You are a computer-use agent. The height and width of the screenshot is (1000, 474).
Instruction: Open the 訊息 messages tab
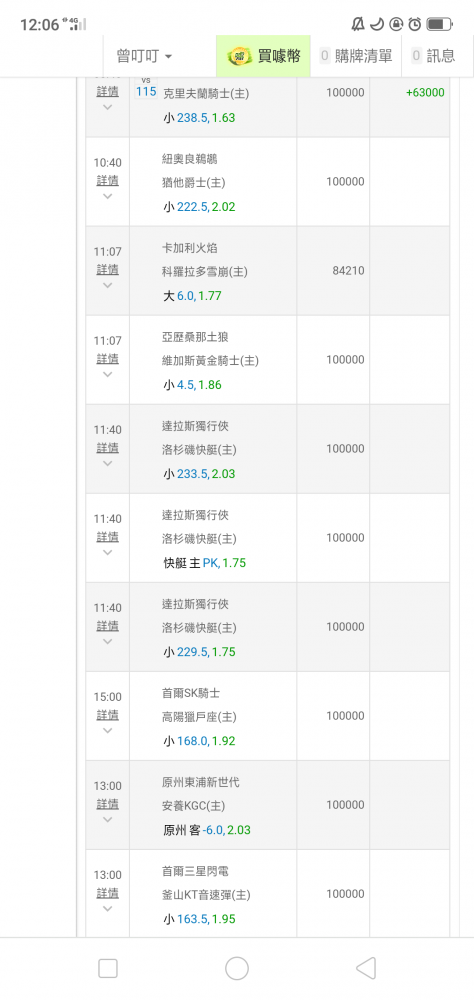434,56
